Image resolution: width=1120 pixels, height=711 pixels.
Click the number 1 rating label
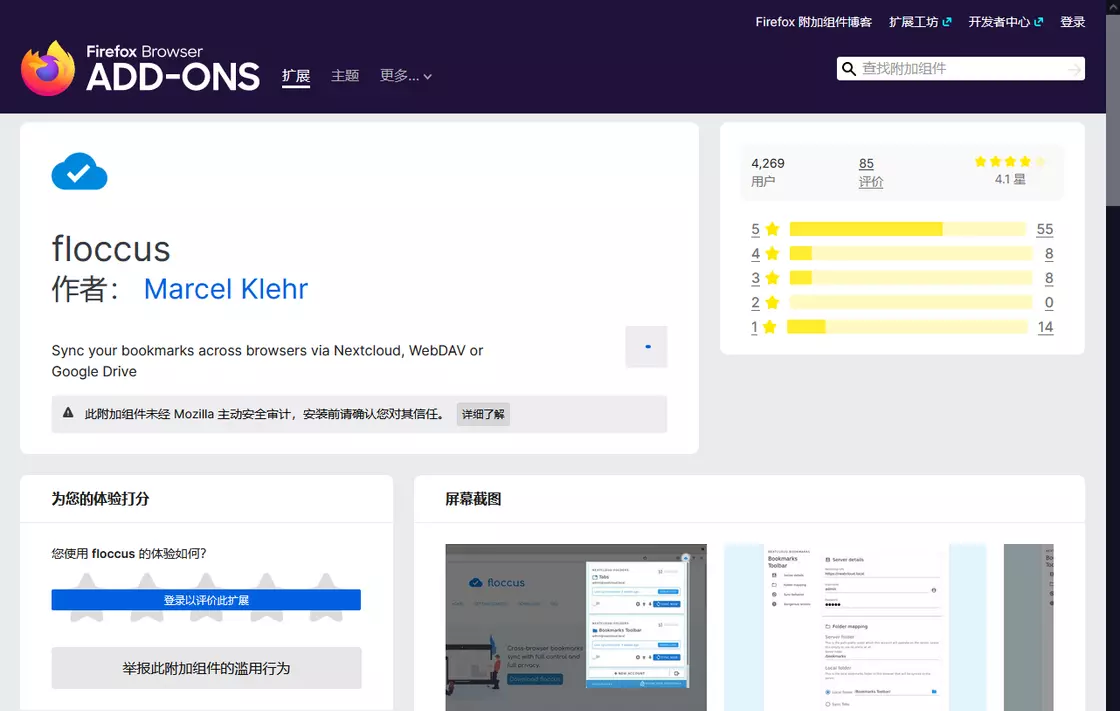pos(754,327)
